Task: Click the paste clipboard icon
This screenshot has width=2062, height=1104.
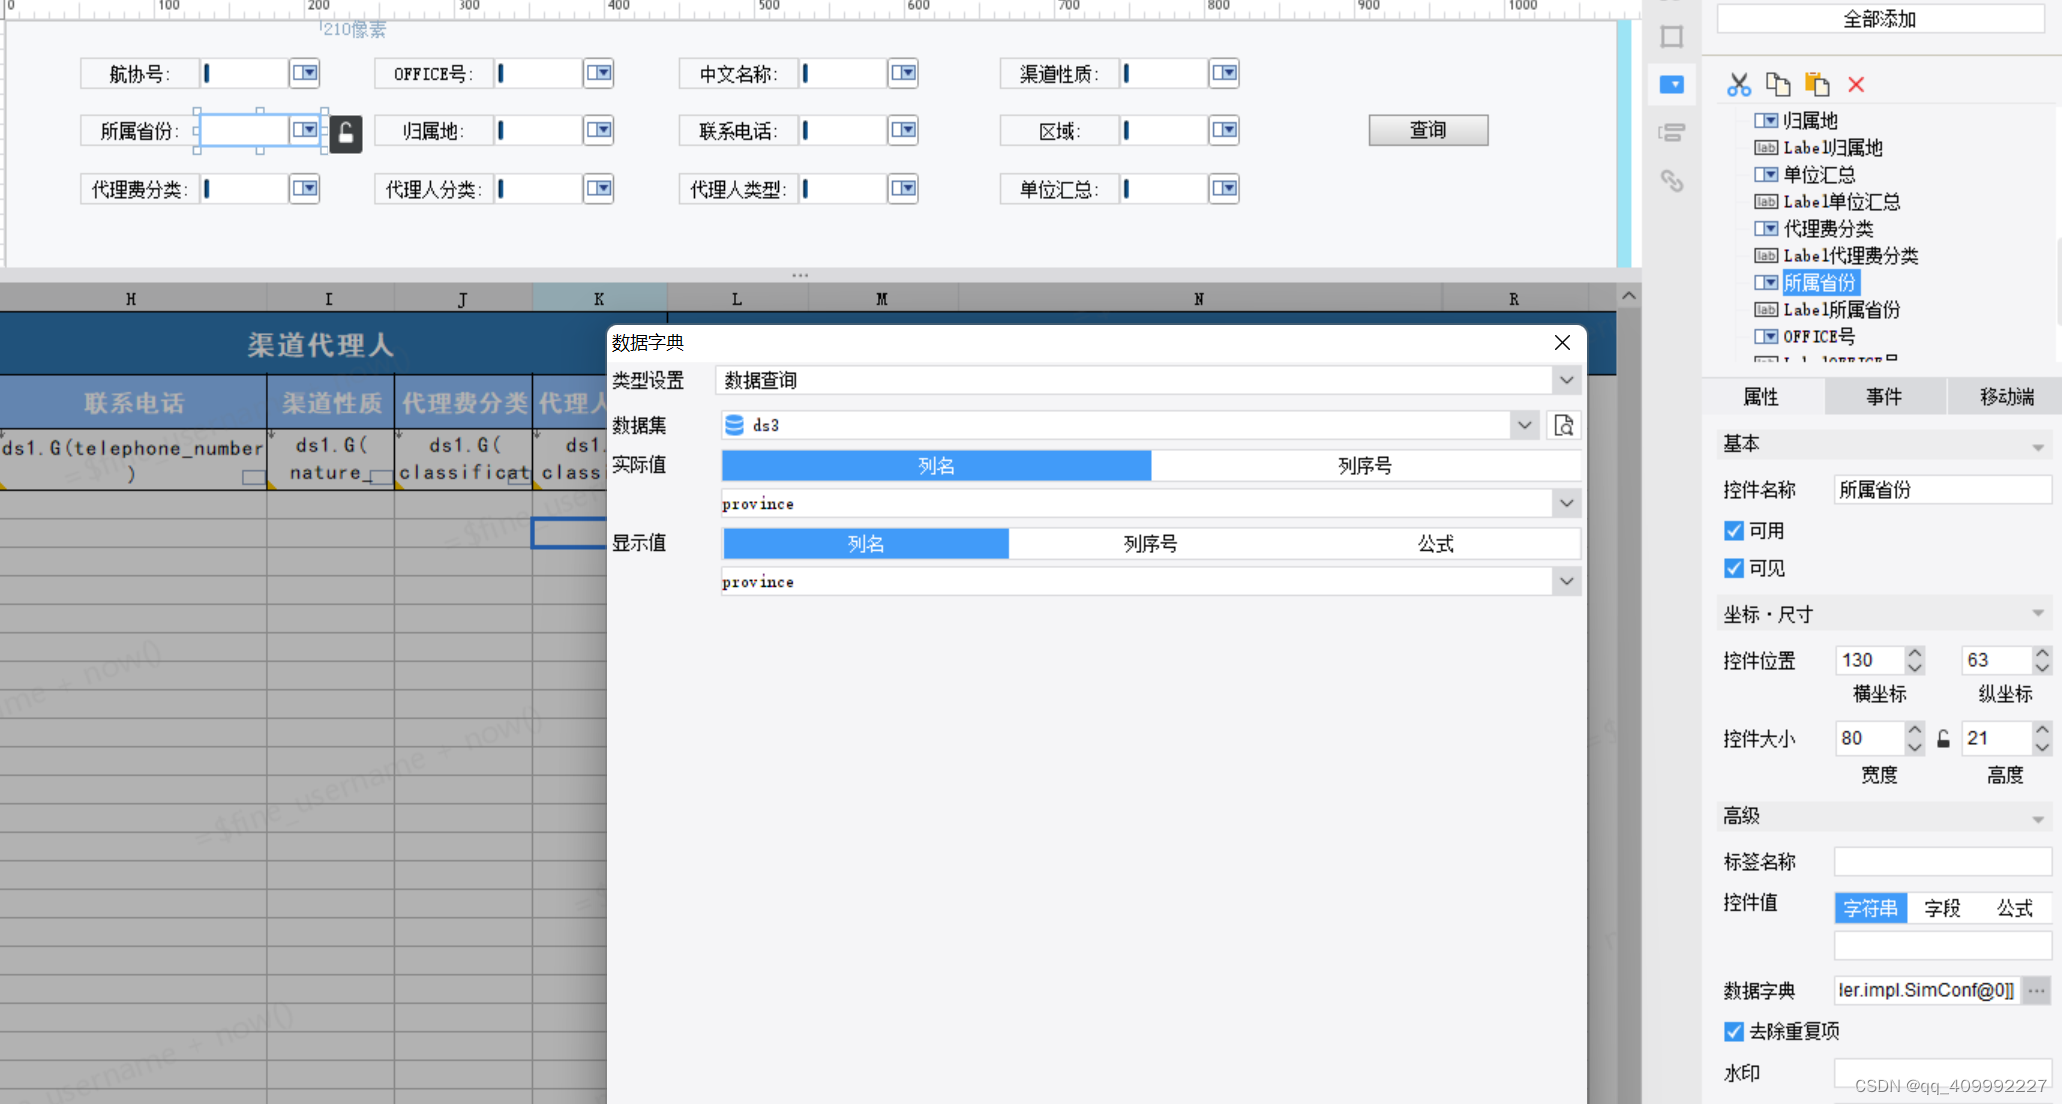Action: 1816,85
